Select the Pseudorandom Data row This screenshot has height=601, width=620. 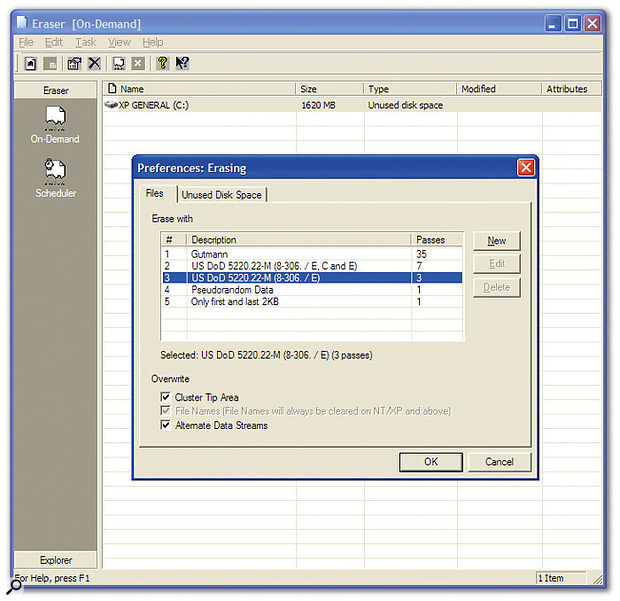tap(312, 289)
